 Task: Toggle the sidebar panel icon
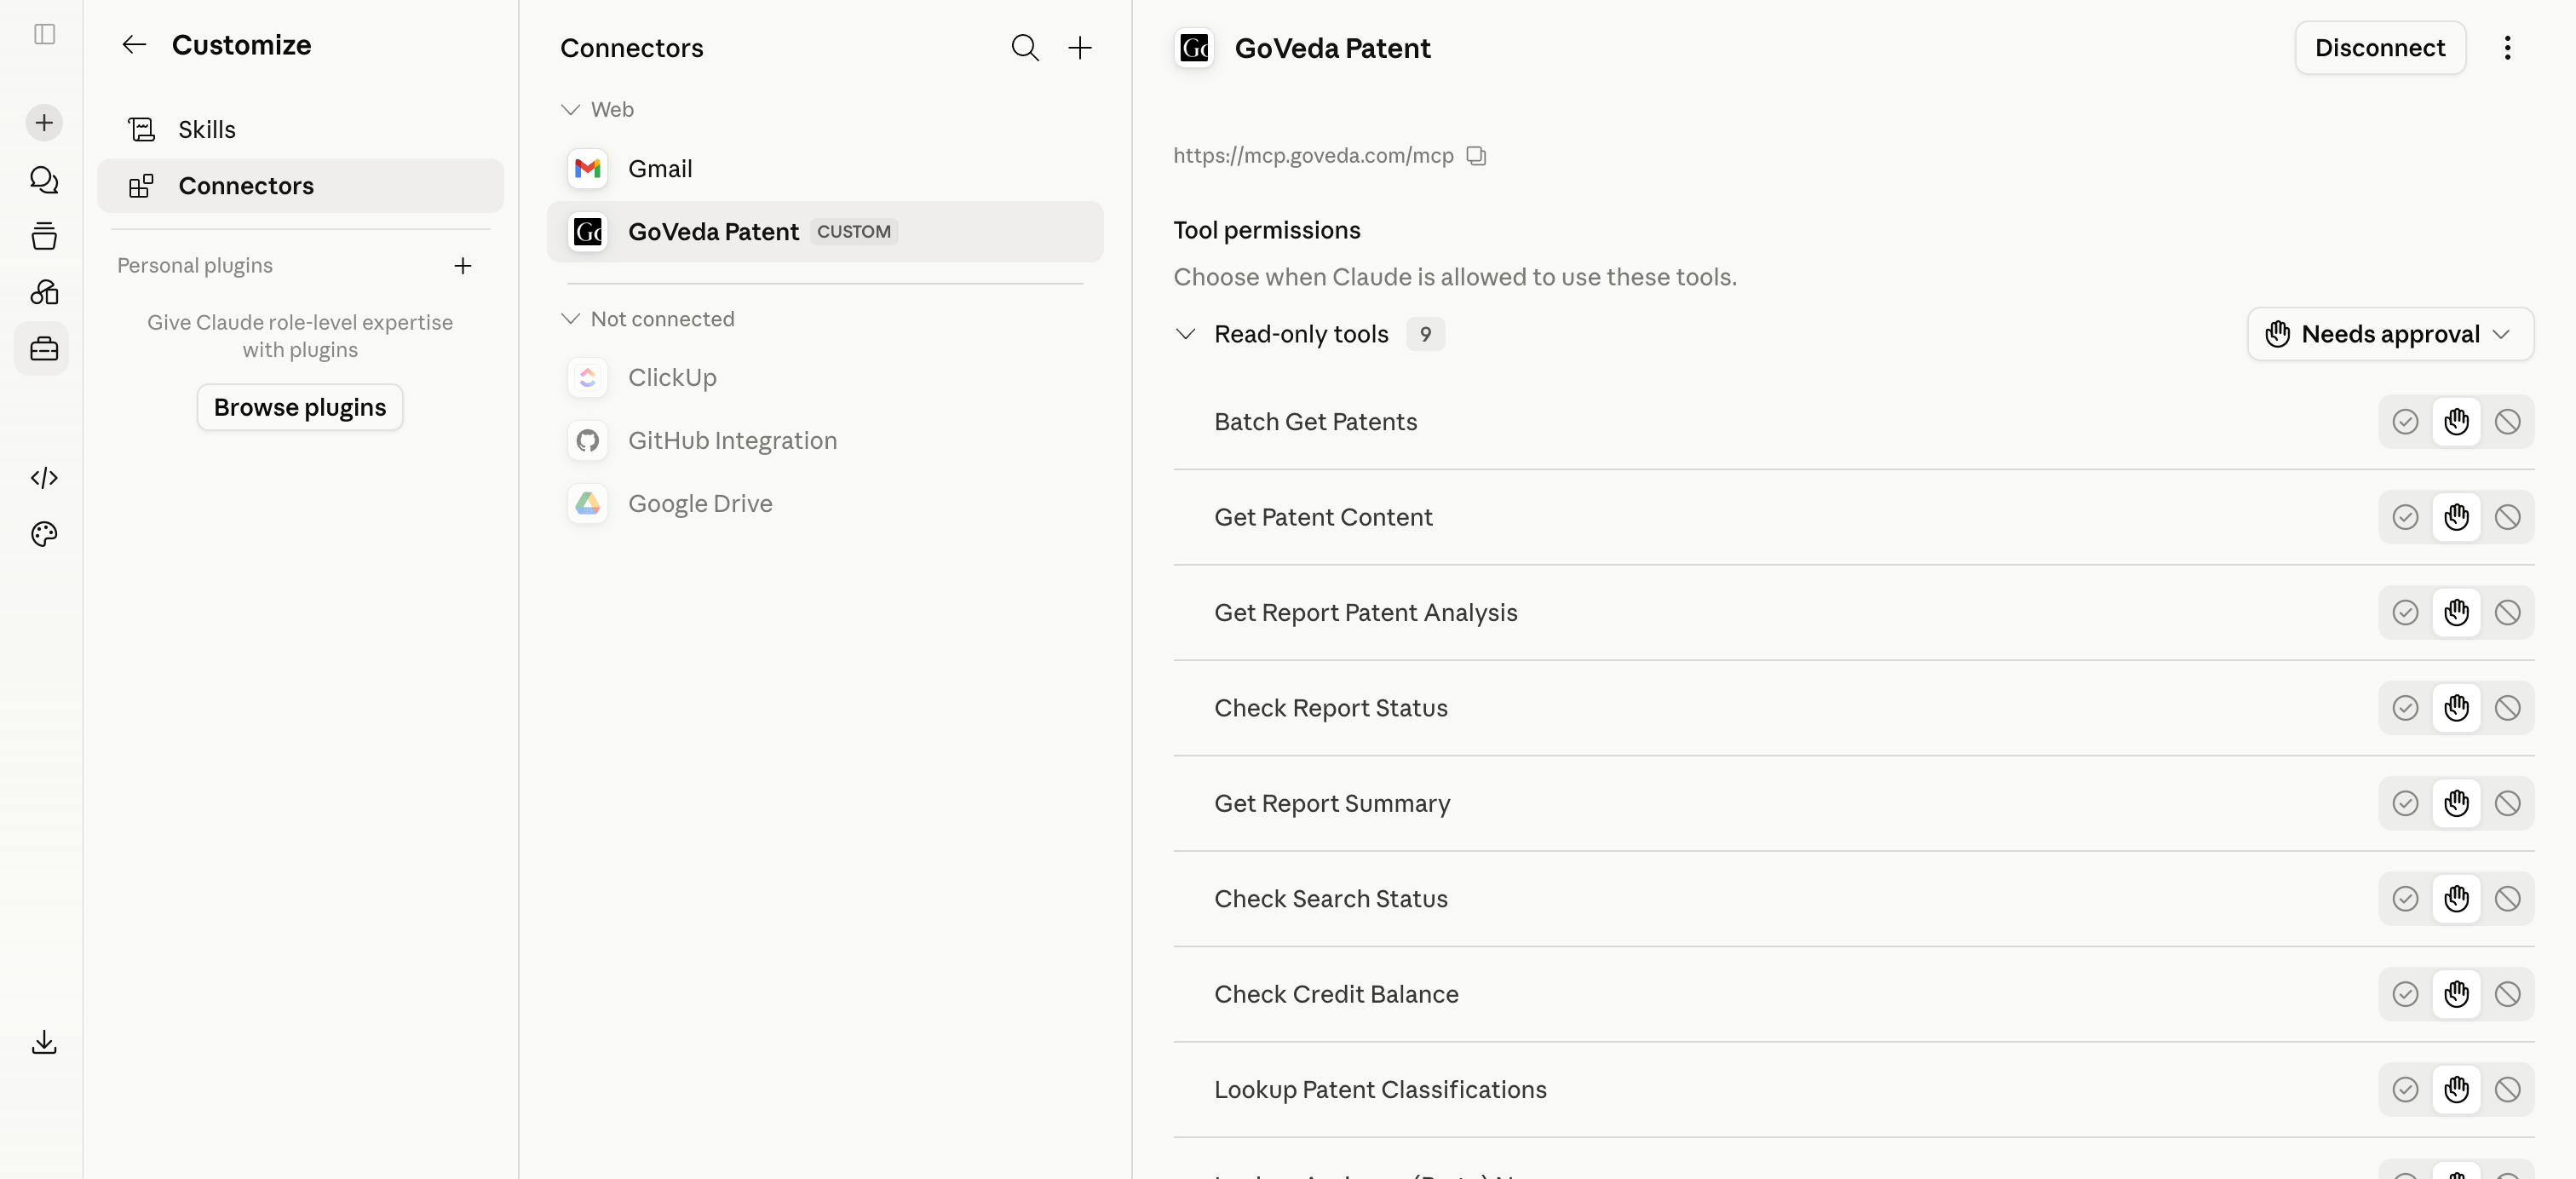pos(44,34)
